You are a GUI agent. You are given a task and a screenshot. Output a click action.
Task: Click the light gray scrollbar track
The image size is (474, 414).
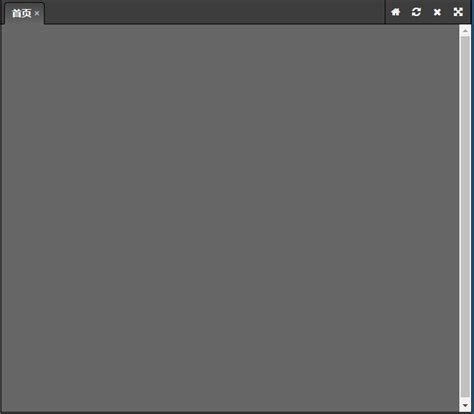[x=465, y=217]
